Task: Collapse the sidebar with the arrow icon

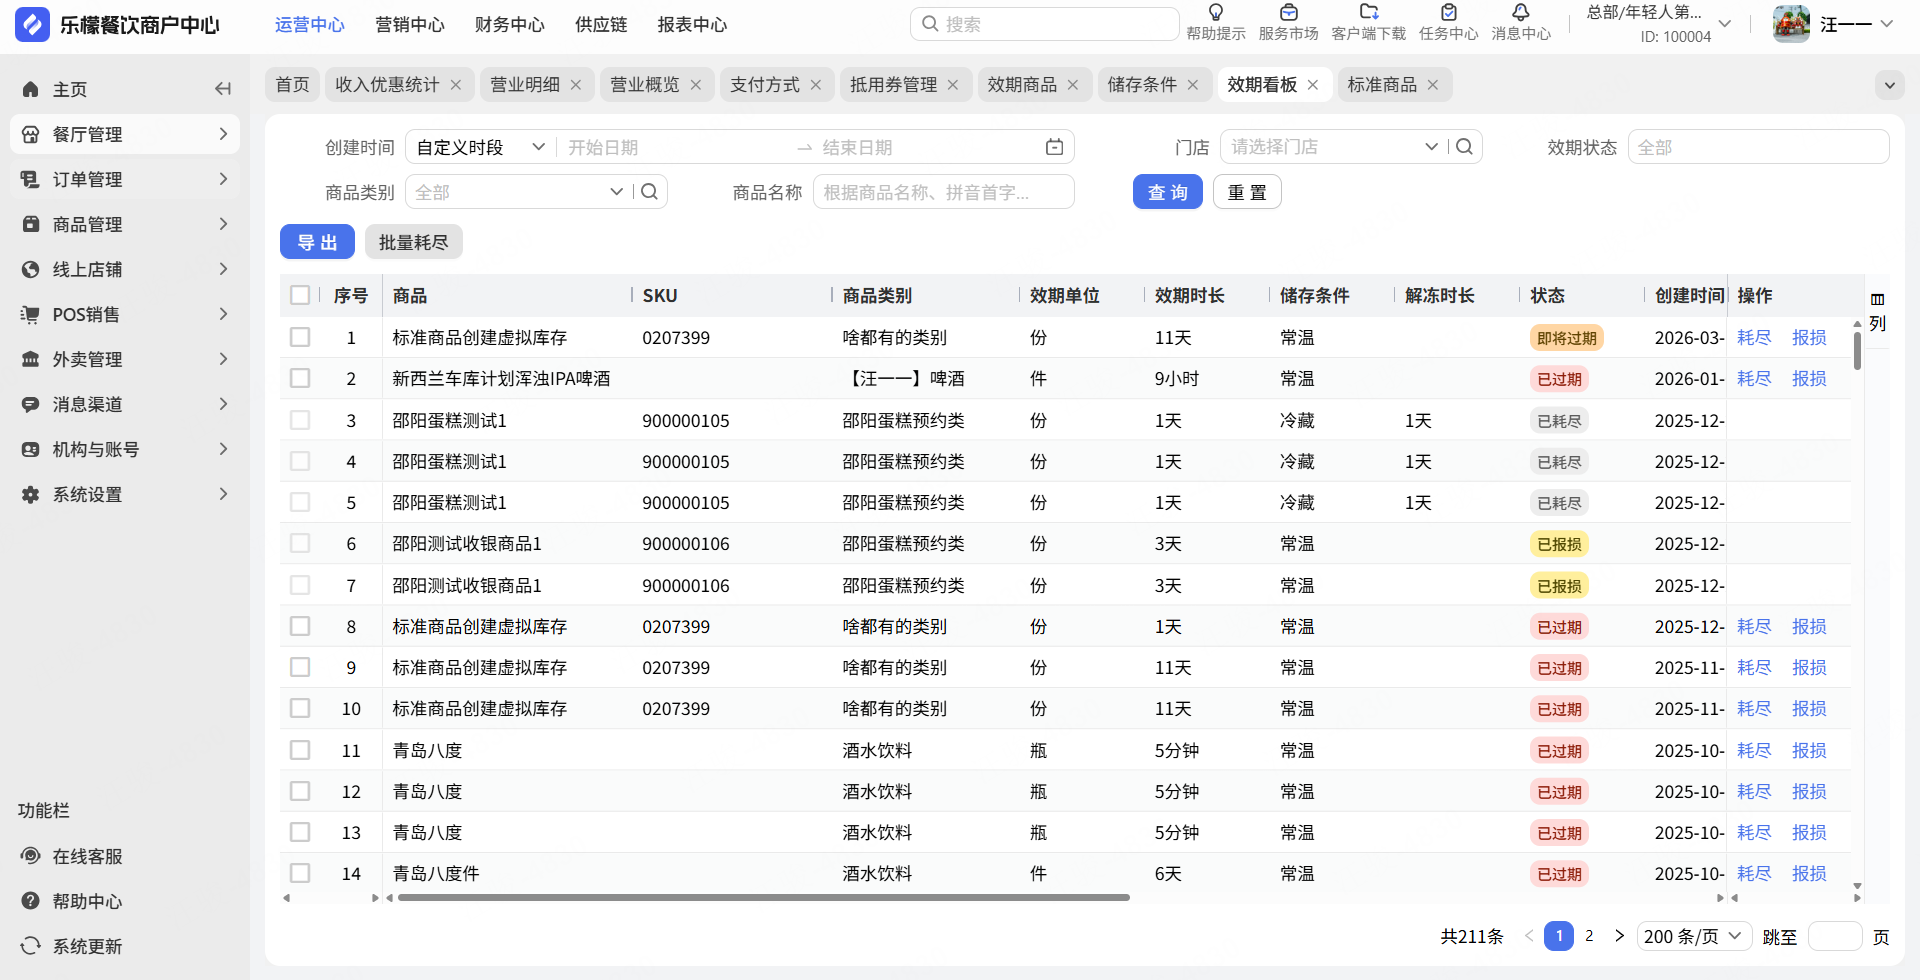Action: click(223, 89)
